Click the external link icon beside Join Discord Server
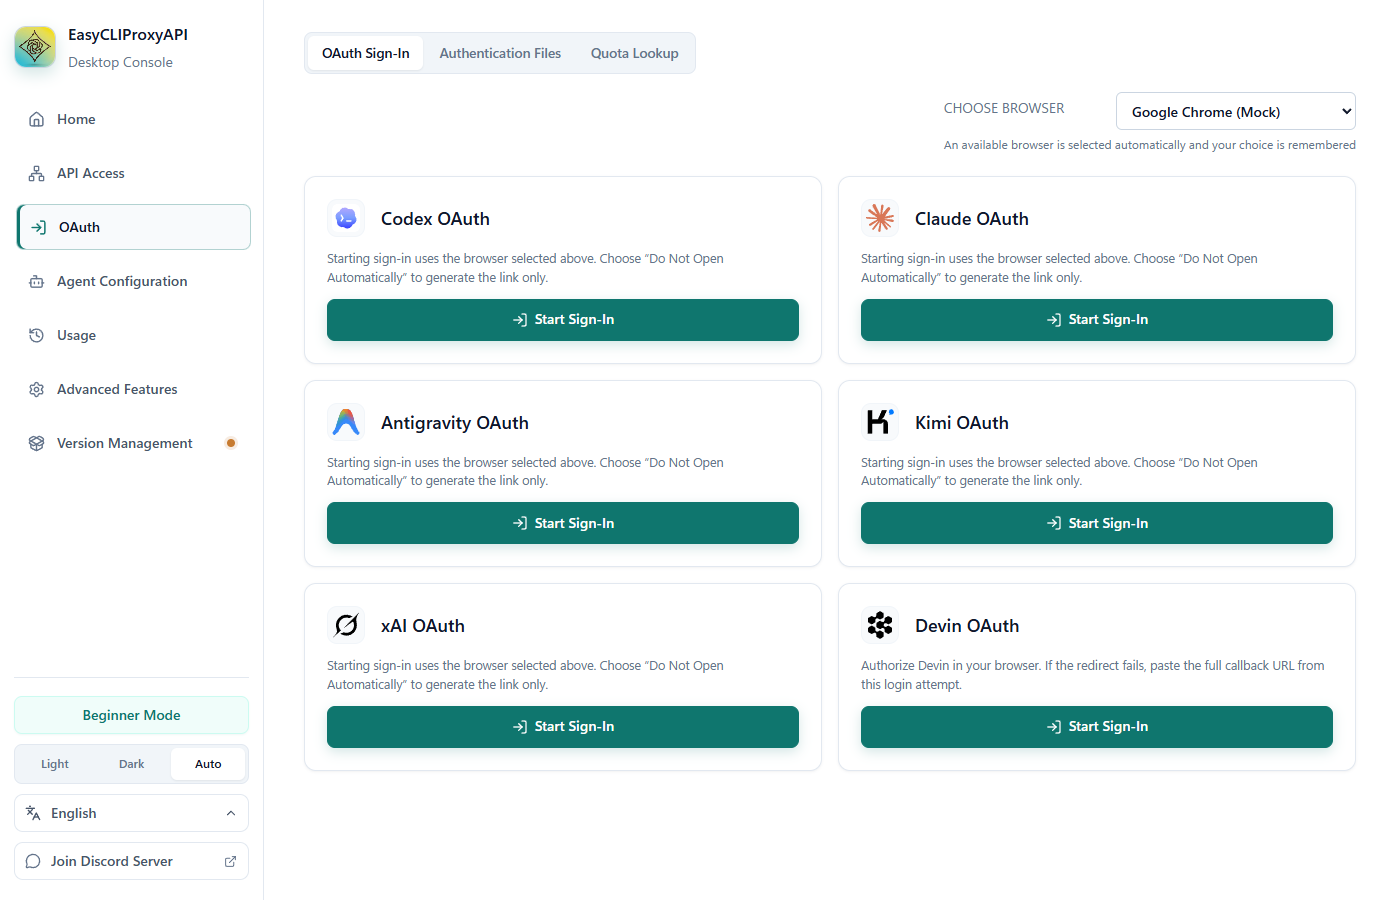 coord(230,861)
